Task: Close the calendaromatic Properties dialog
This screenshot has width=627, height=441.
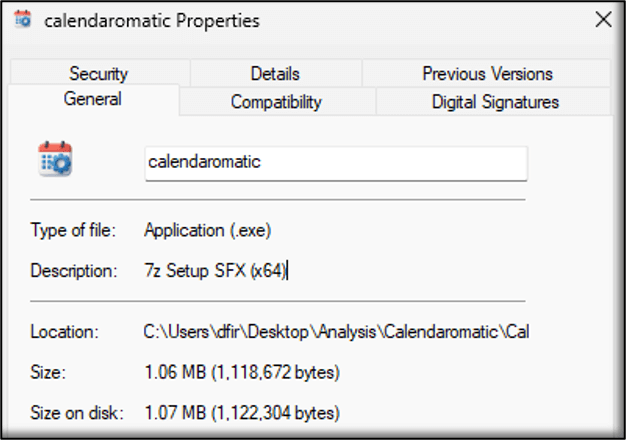Action: [x=603, y=20]
